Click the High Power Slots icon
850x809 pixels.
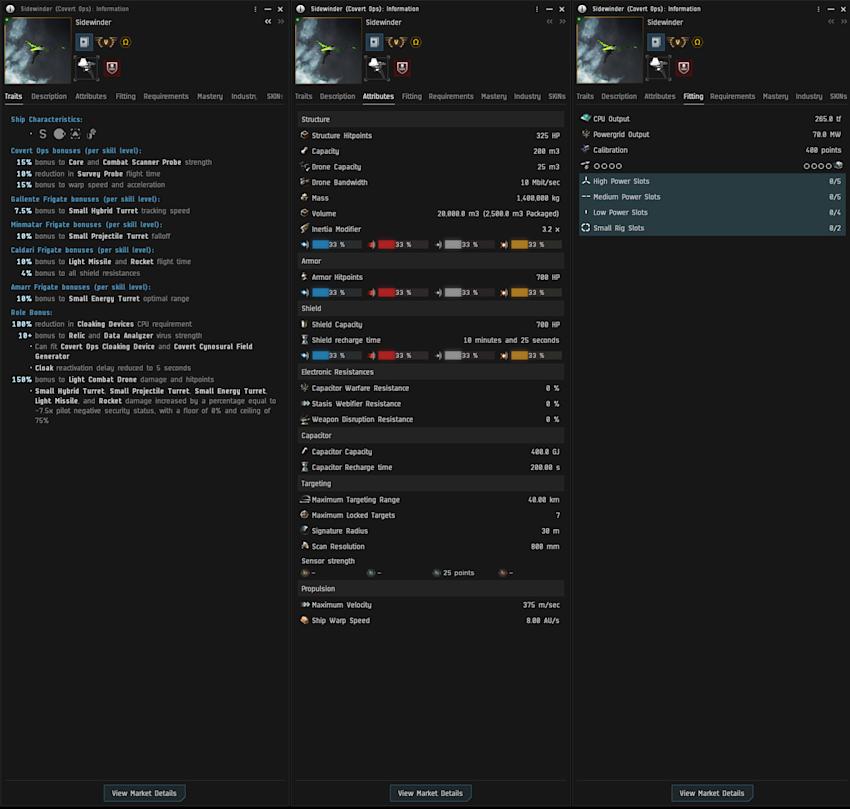(585, 181)
